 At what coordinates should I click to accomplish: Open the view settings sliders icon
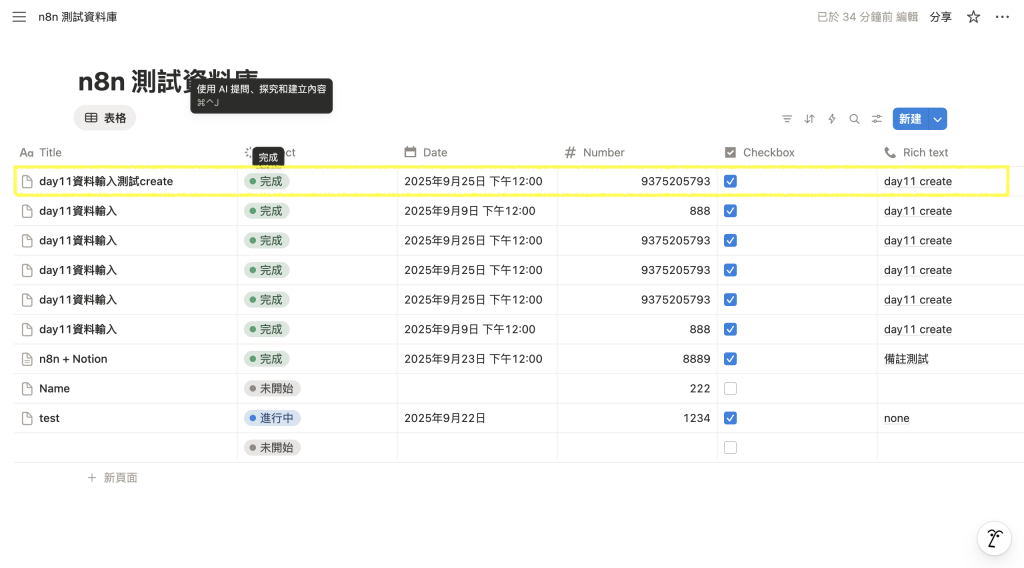[x=876, y=119]
